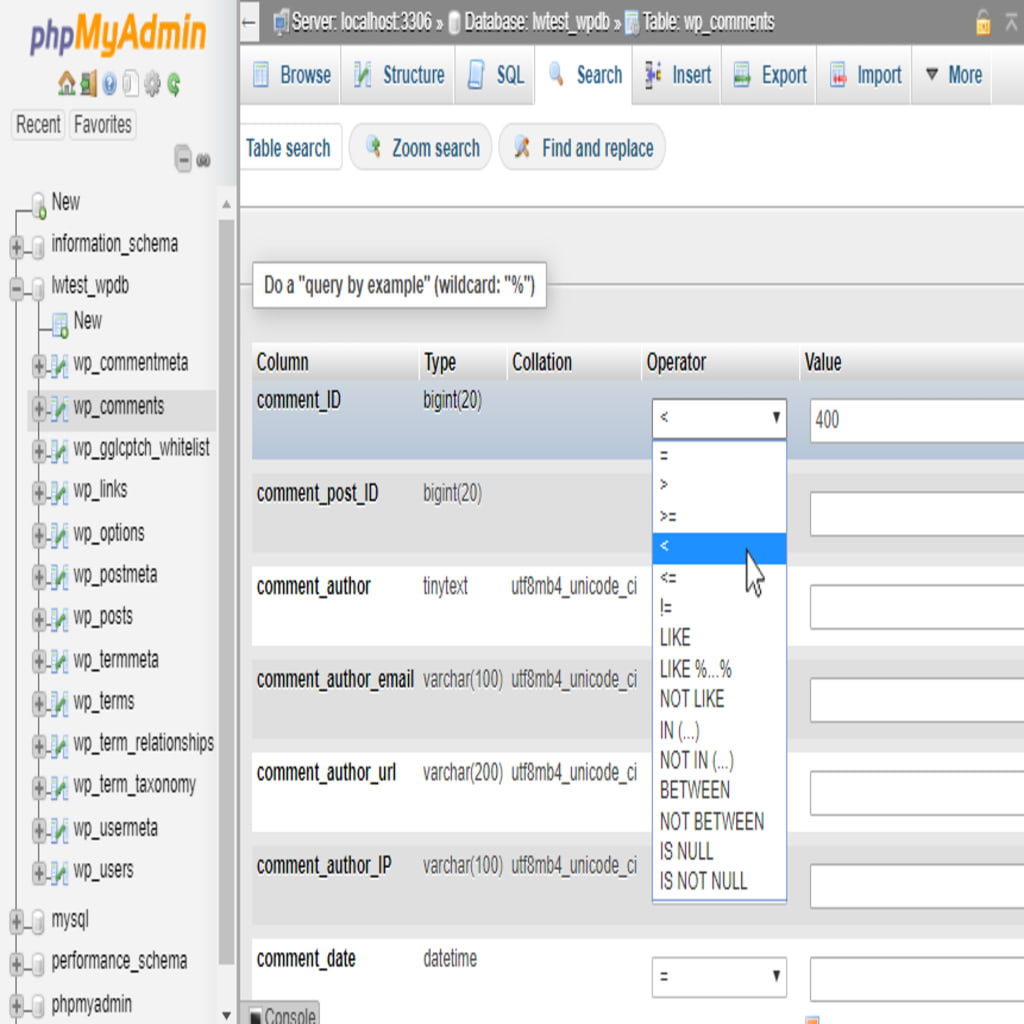This screenshot has height=1024, width=1024.
Task: Click the Favorites button
Action: pos(103,125)
